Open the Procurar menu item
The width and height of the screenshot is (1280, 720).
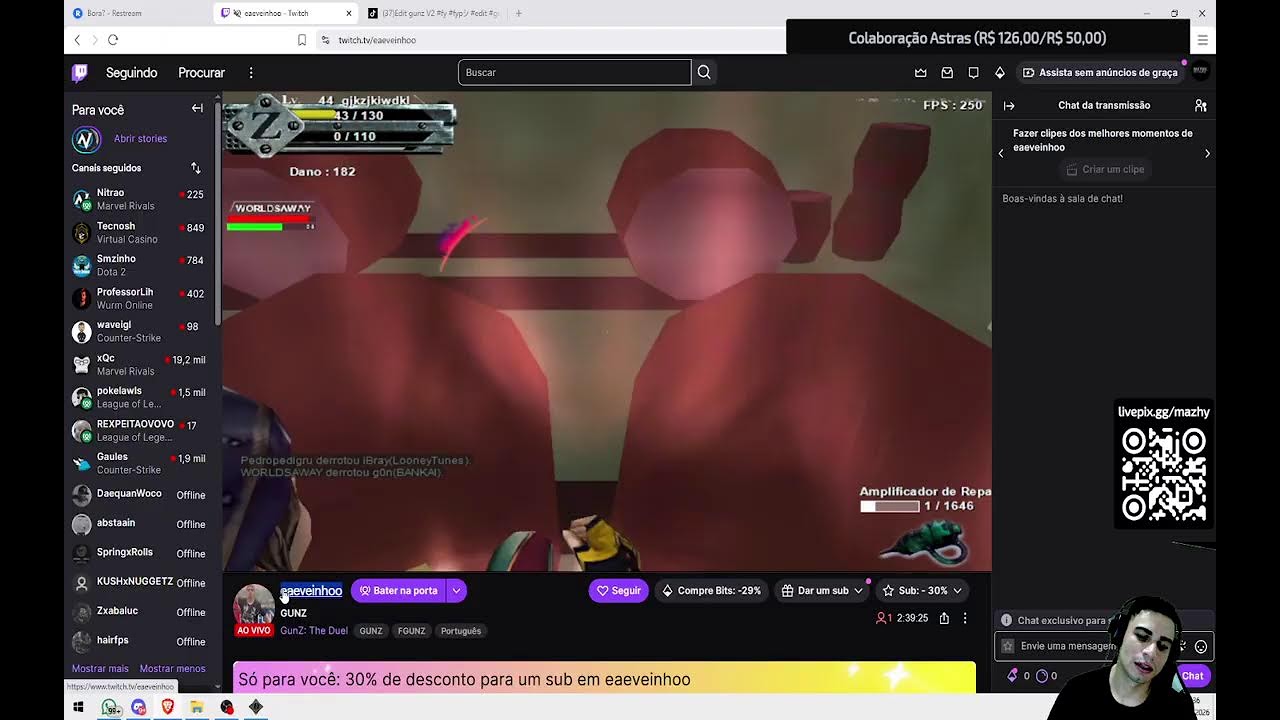[x=201, y=72]
